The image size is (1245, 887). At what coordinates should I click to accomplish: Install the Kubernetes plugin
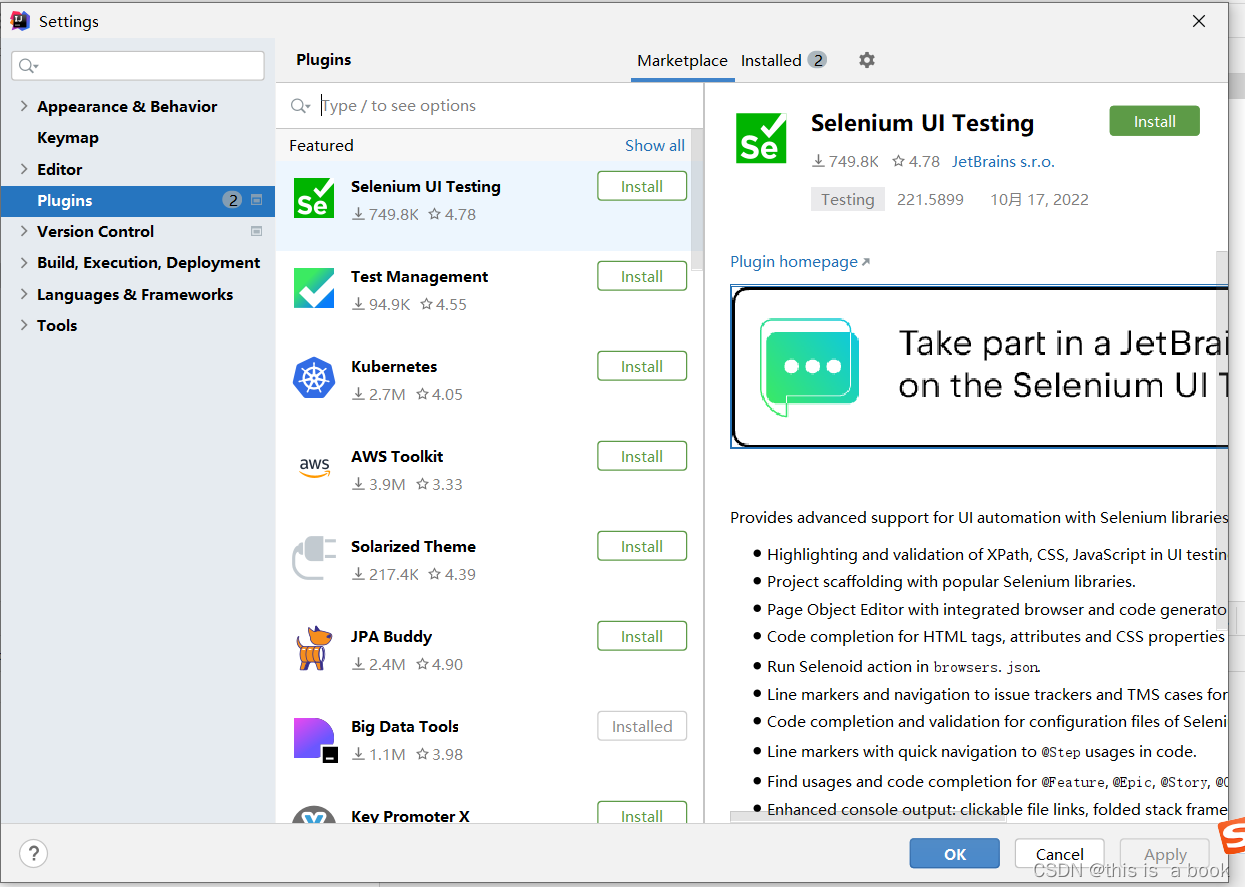click(642, 367)
